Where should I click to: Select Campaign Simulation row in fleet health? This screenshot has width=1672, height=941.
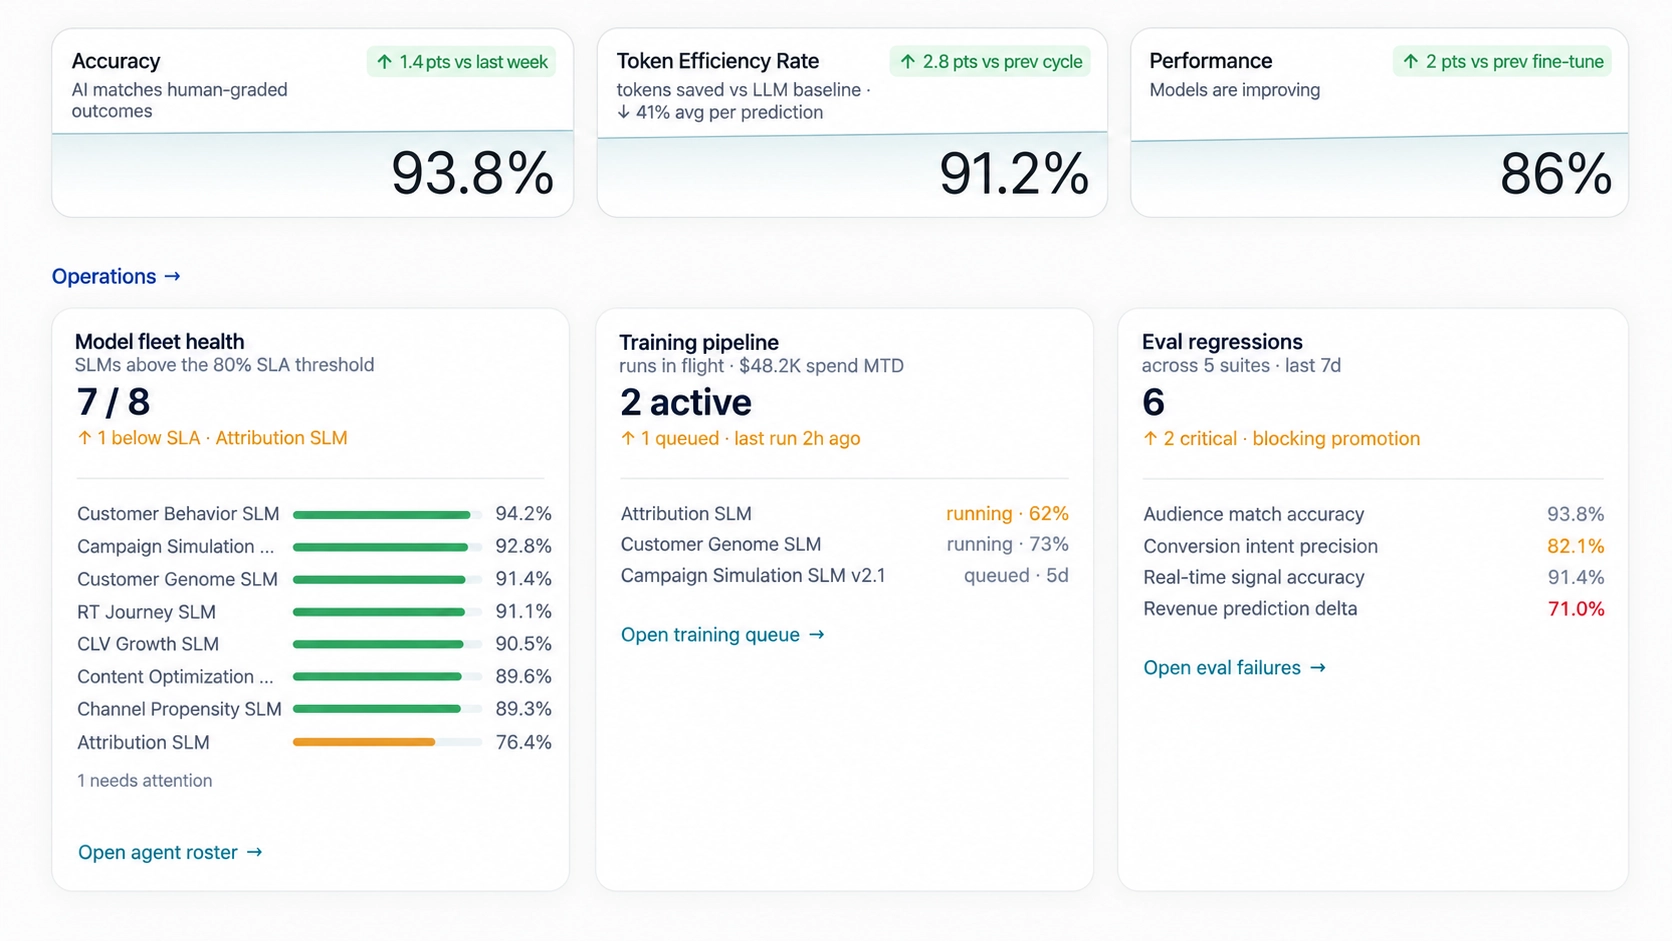pos(314,547)
